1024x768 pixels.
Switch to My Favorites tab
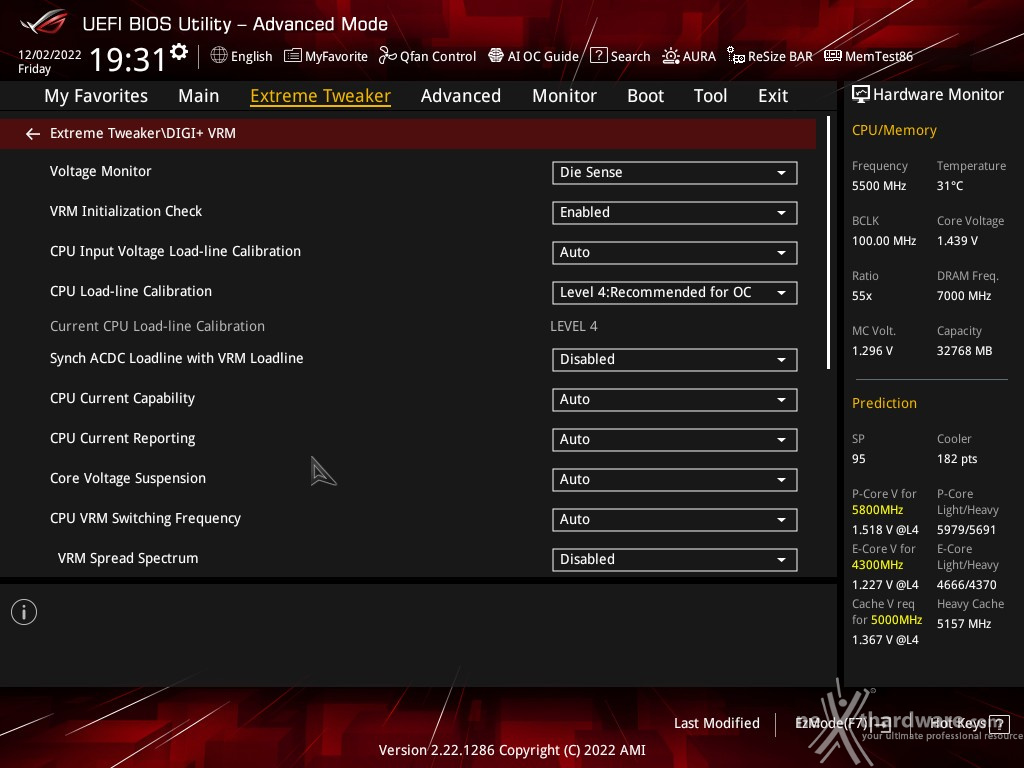(x=96, y=96)
